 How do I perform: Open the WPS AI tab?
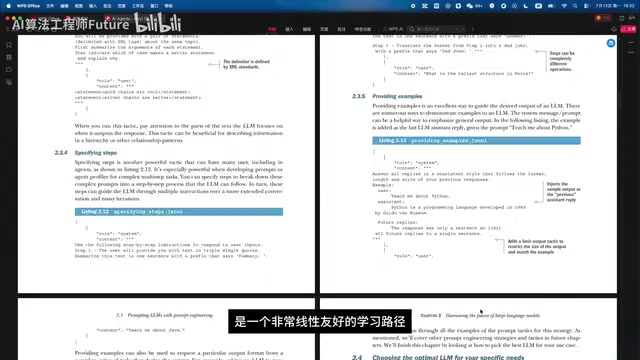tap(393, 29)
